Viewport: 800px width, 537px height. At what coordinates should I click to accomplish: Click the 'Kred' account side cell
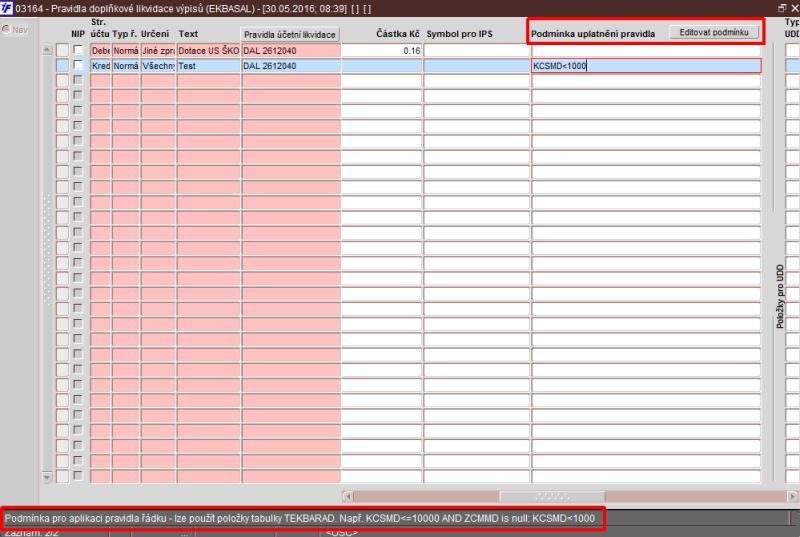(101, 66)
